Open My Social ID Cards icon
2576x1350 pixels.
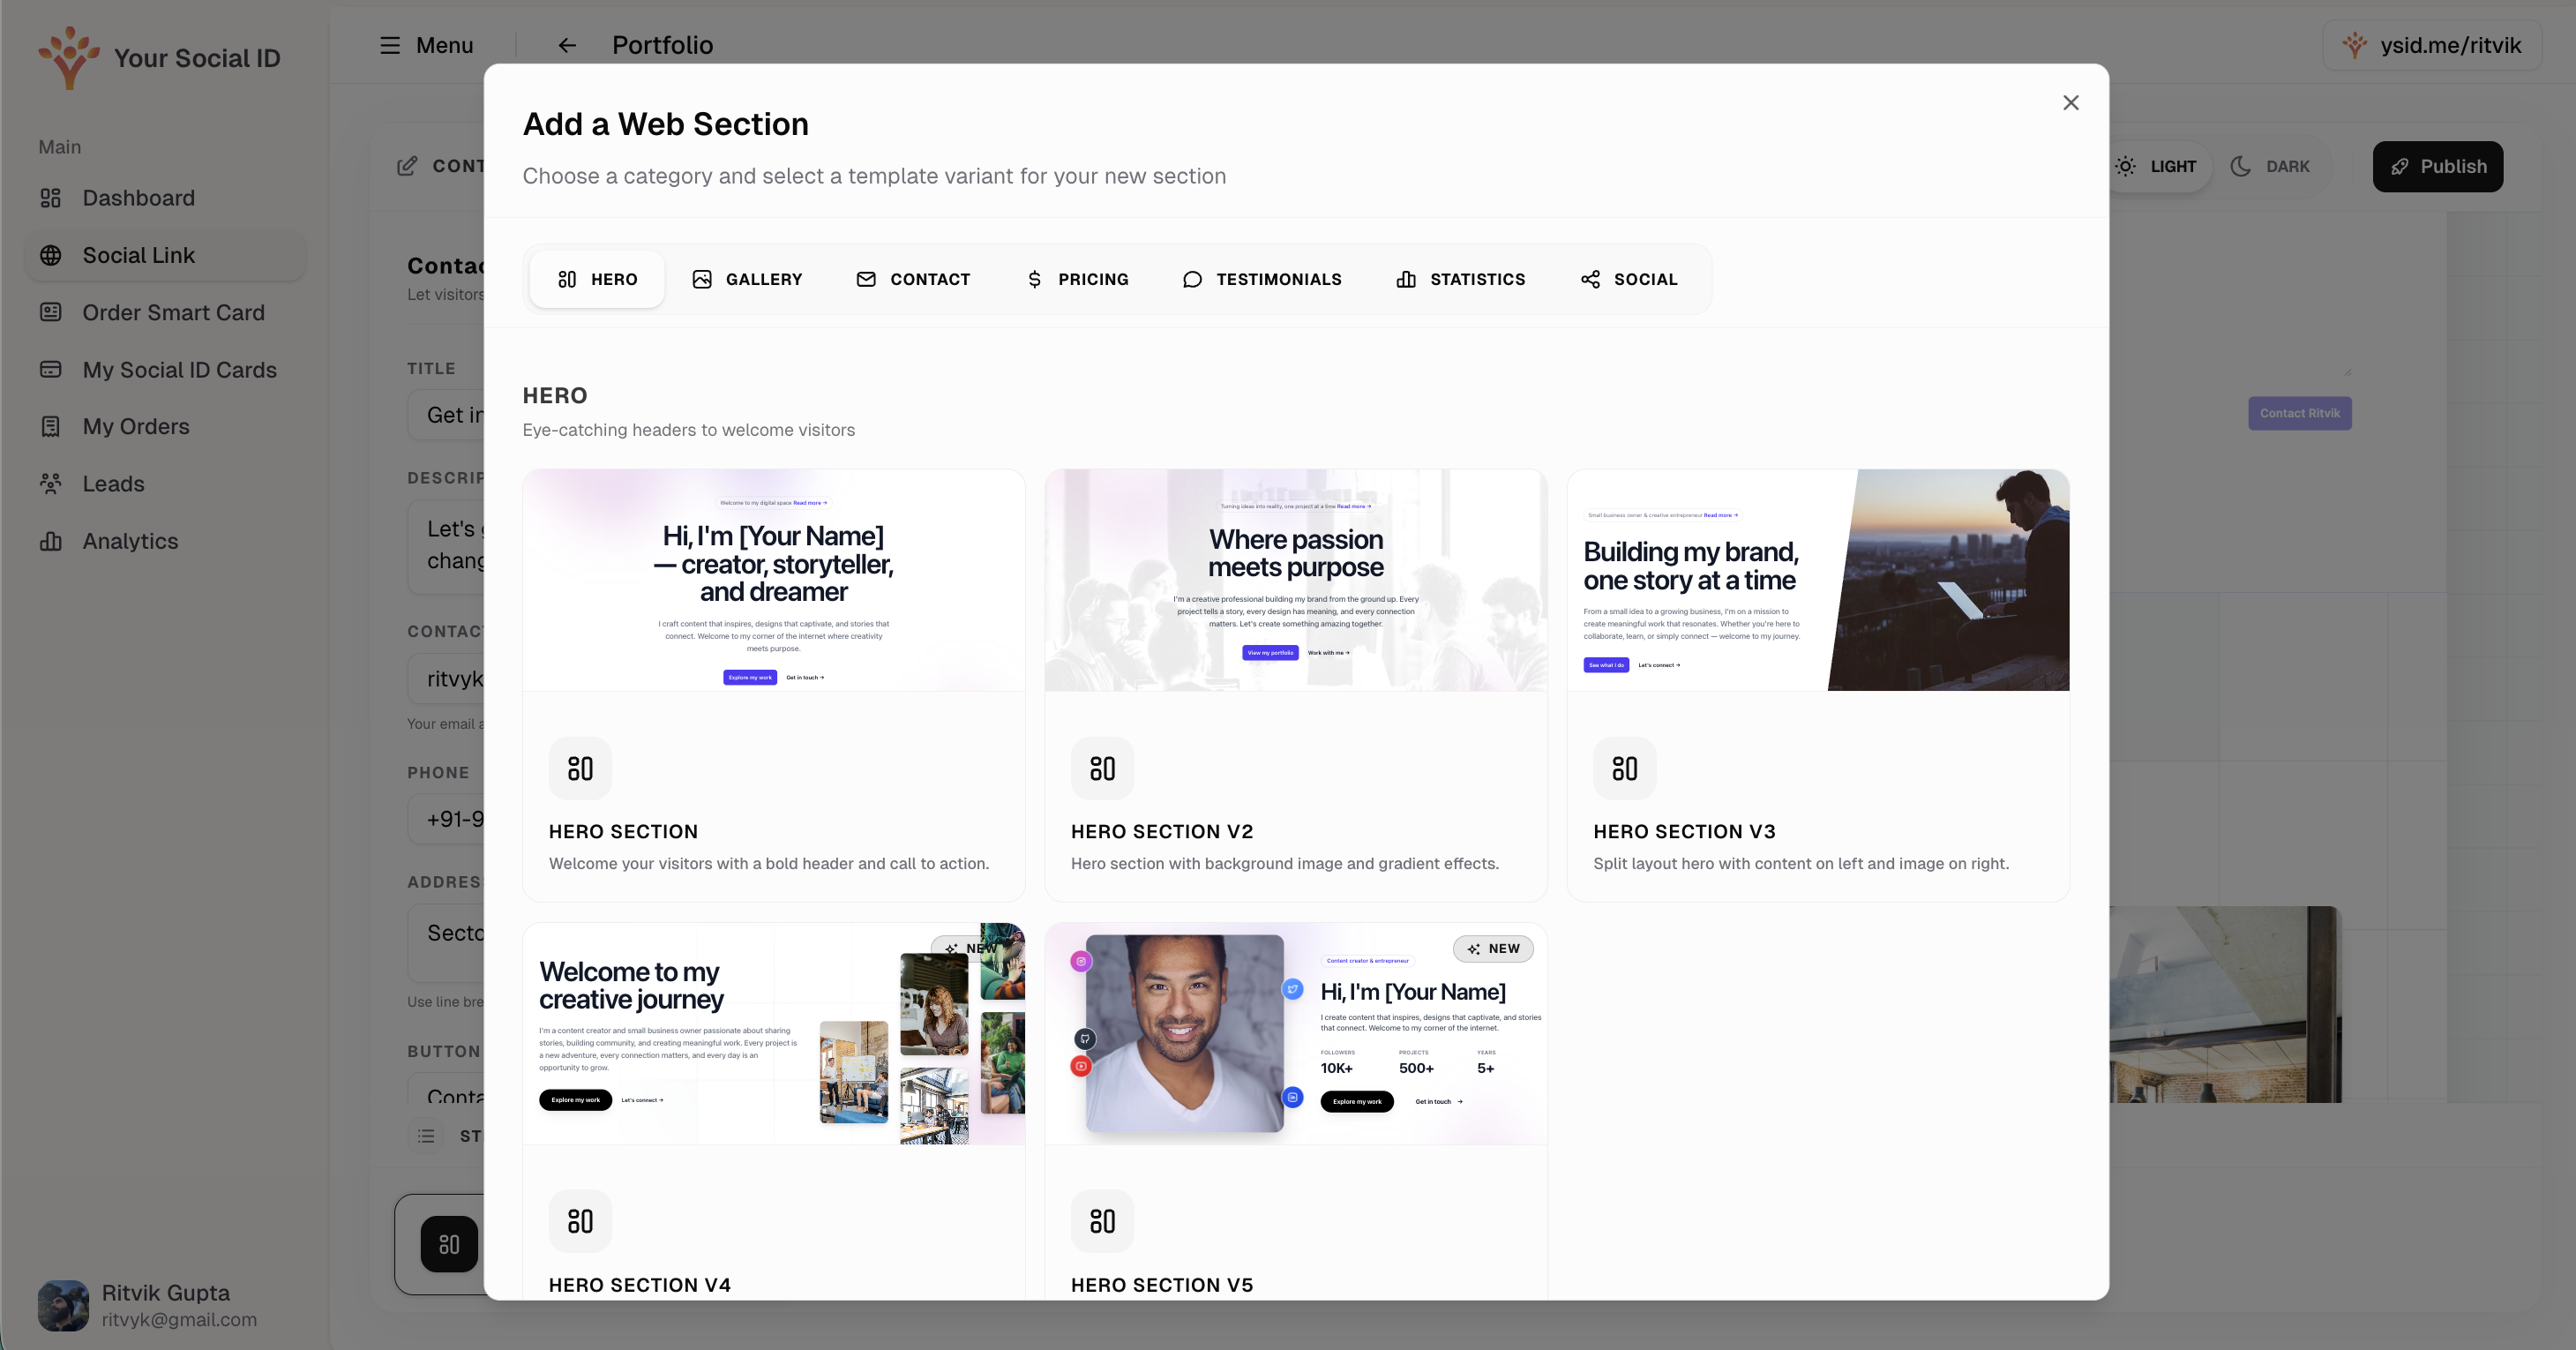pos(51,369)
